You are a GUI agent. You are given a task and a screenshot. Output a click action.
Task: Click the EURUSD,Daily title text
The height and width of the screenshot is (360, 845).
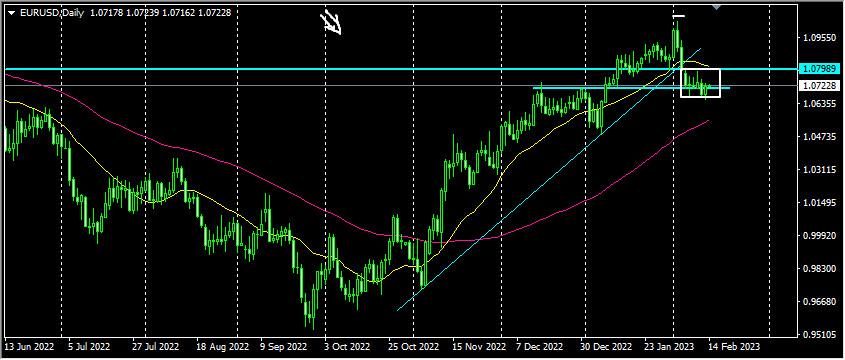coord(52,13)
